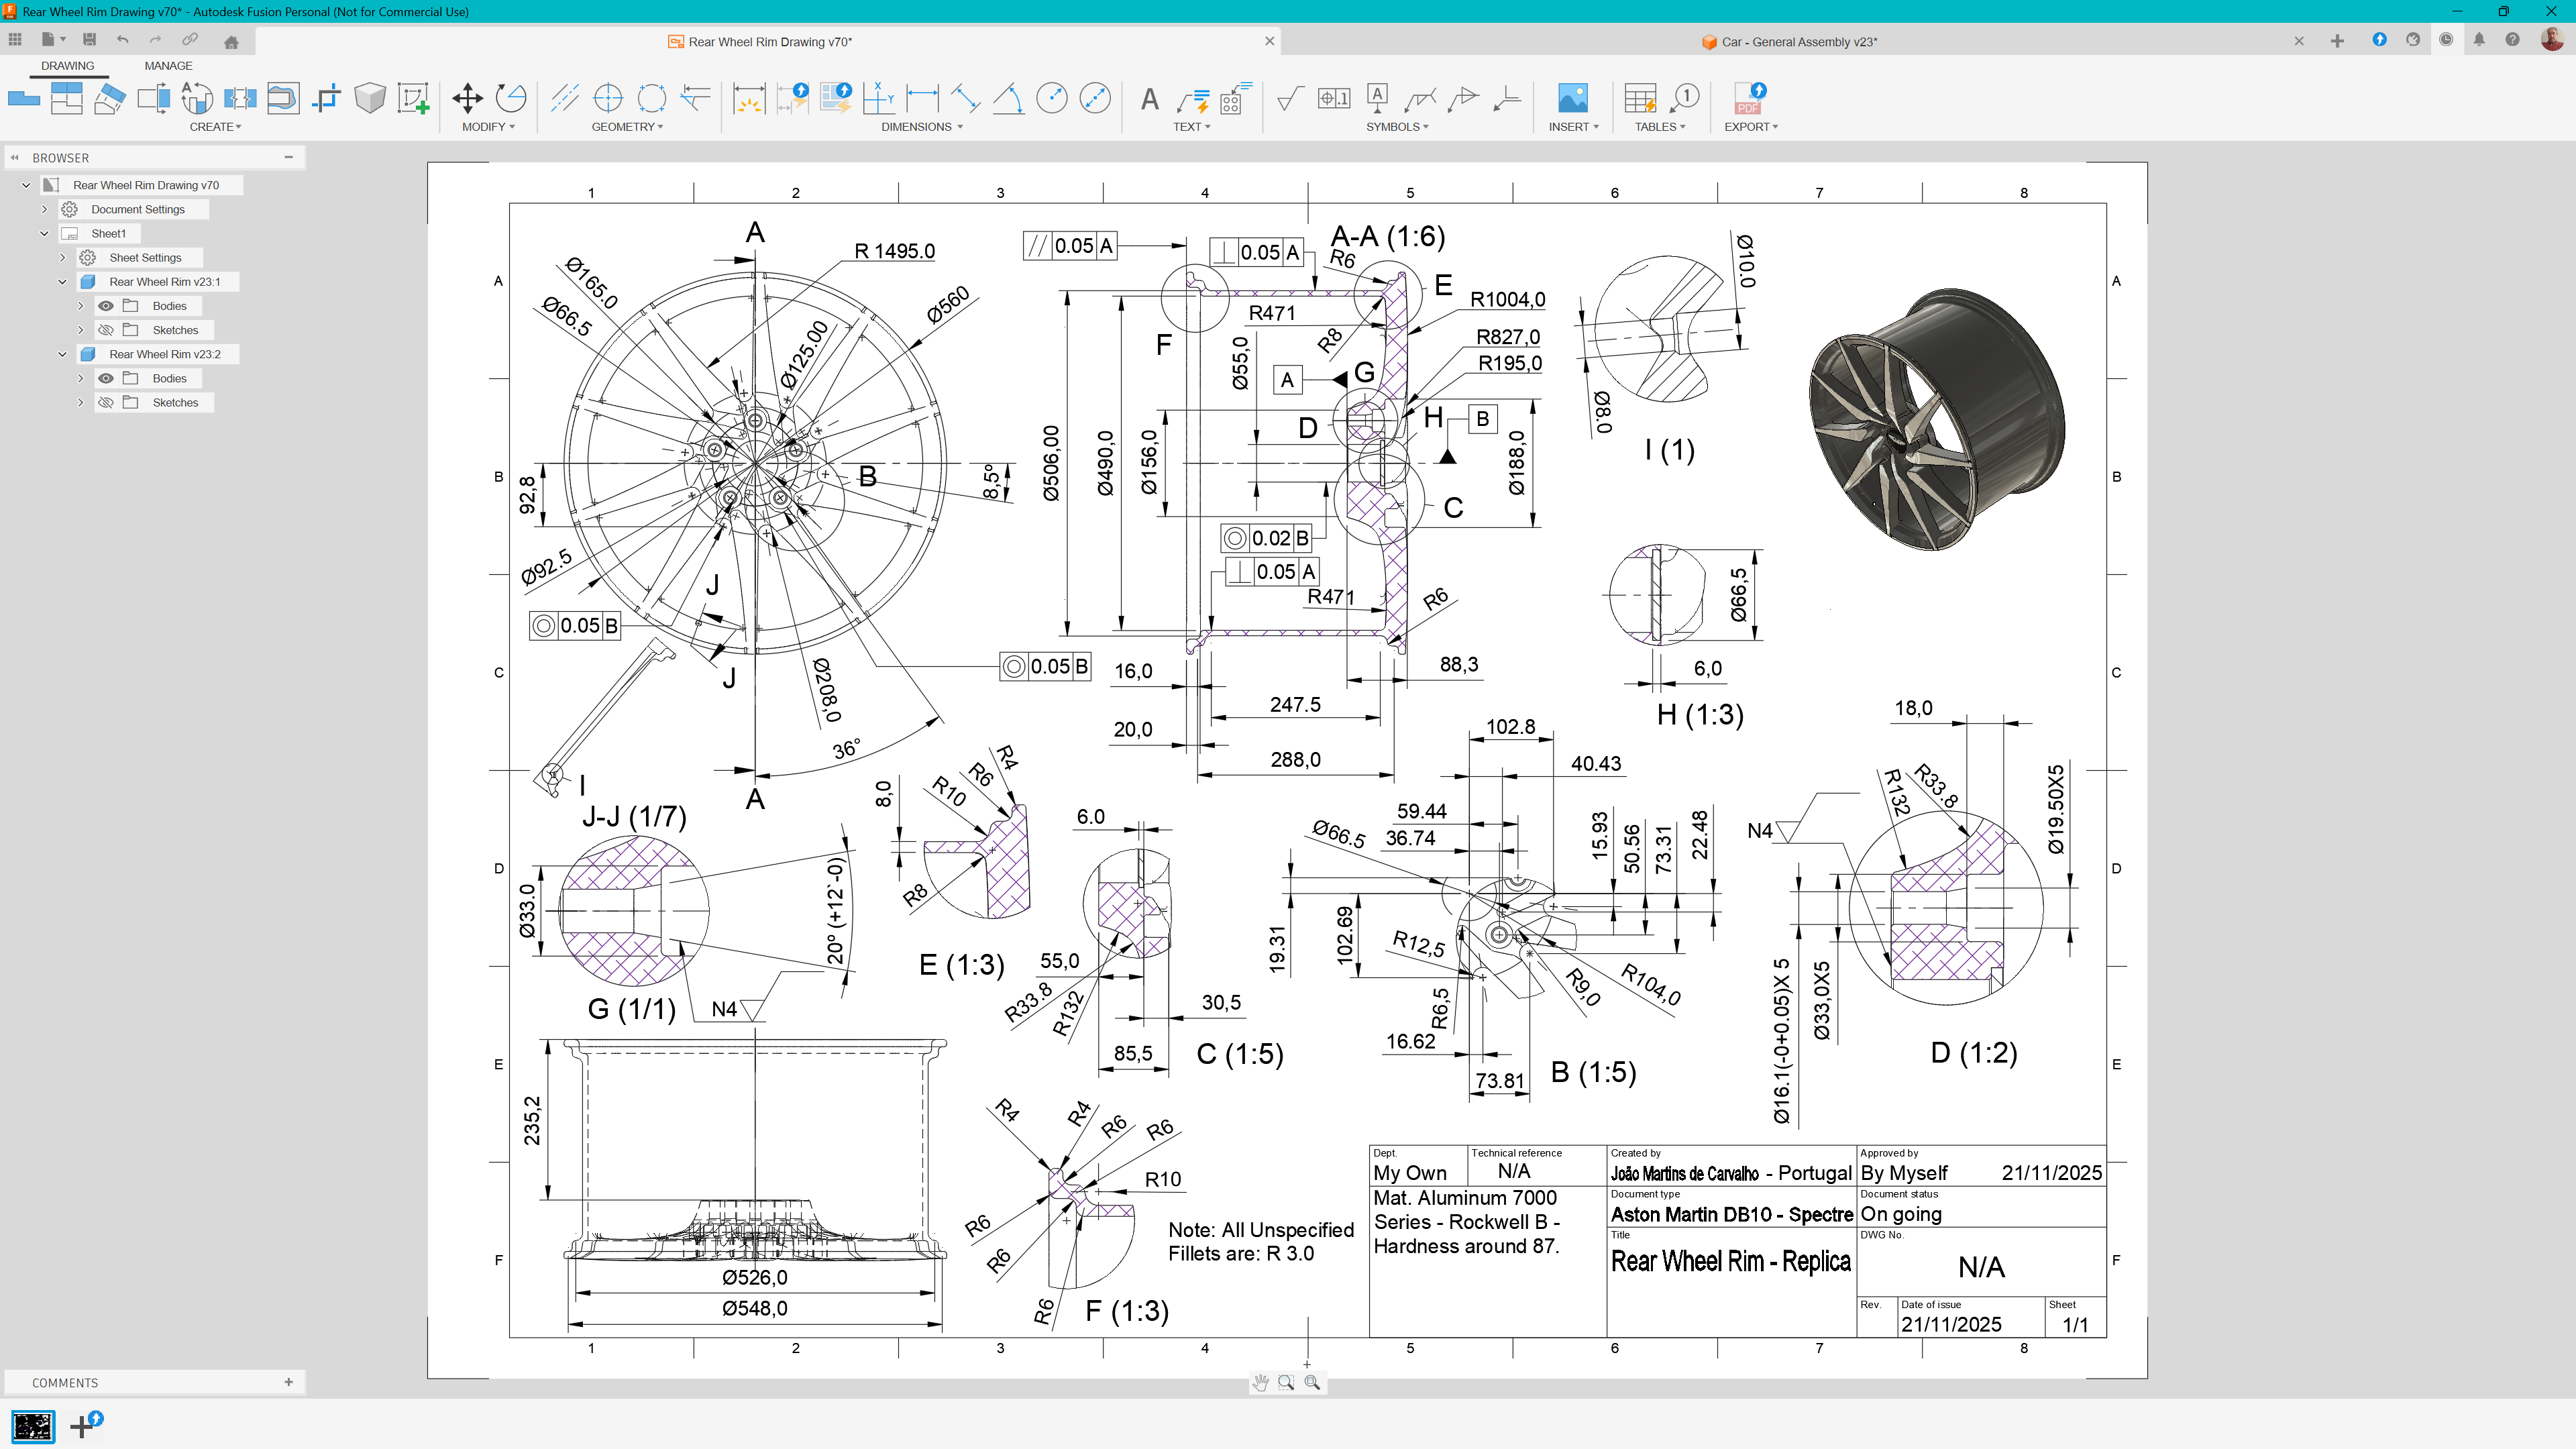2576x1449 pixels.
Task: Collapse the Sheet1 tree node
Action: (44, 234)
